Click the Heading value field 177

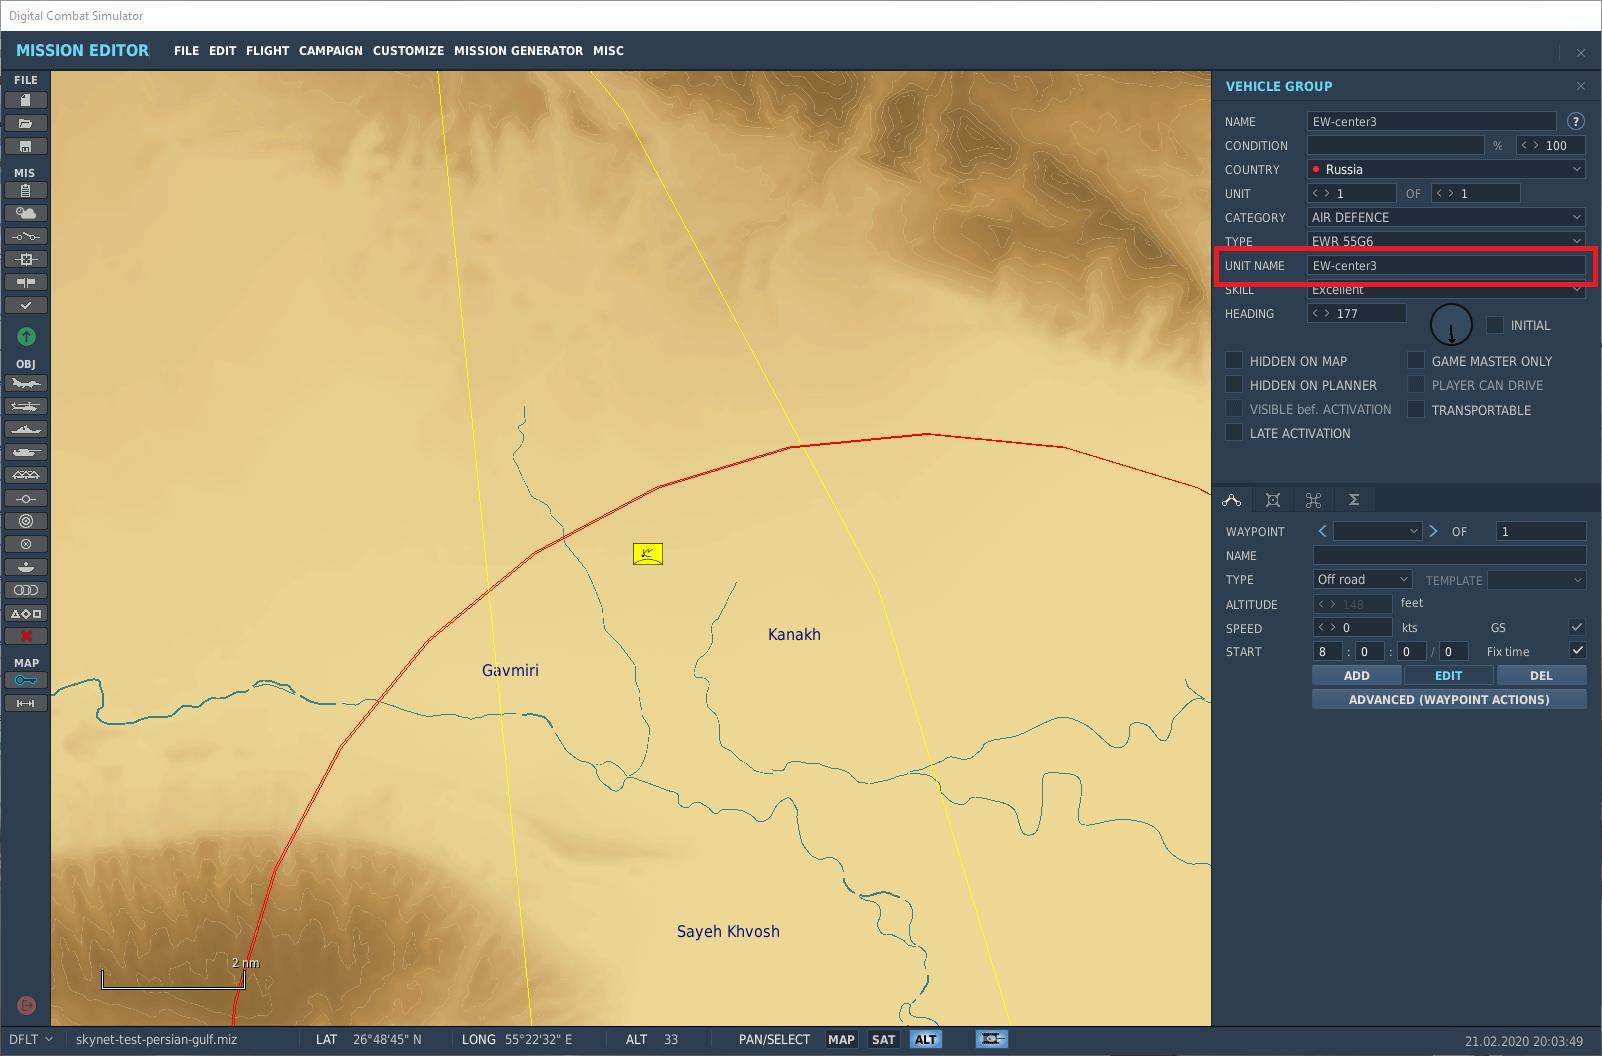(x=1357, y=313)
